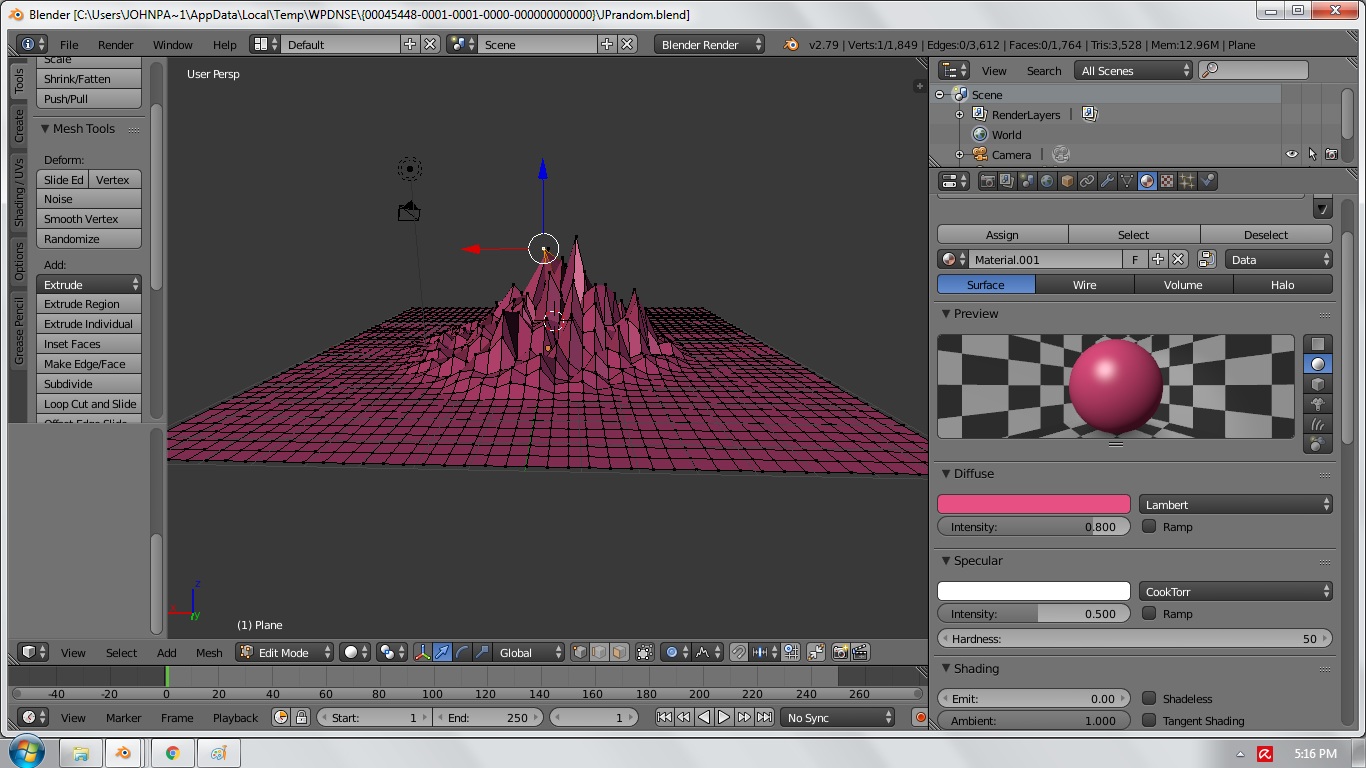1366x768 pixels.
Task: Enable the Shadeless checkbox
Action: (x=1150, y=699)
